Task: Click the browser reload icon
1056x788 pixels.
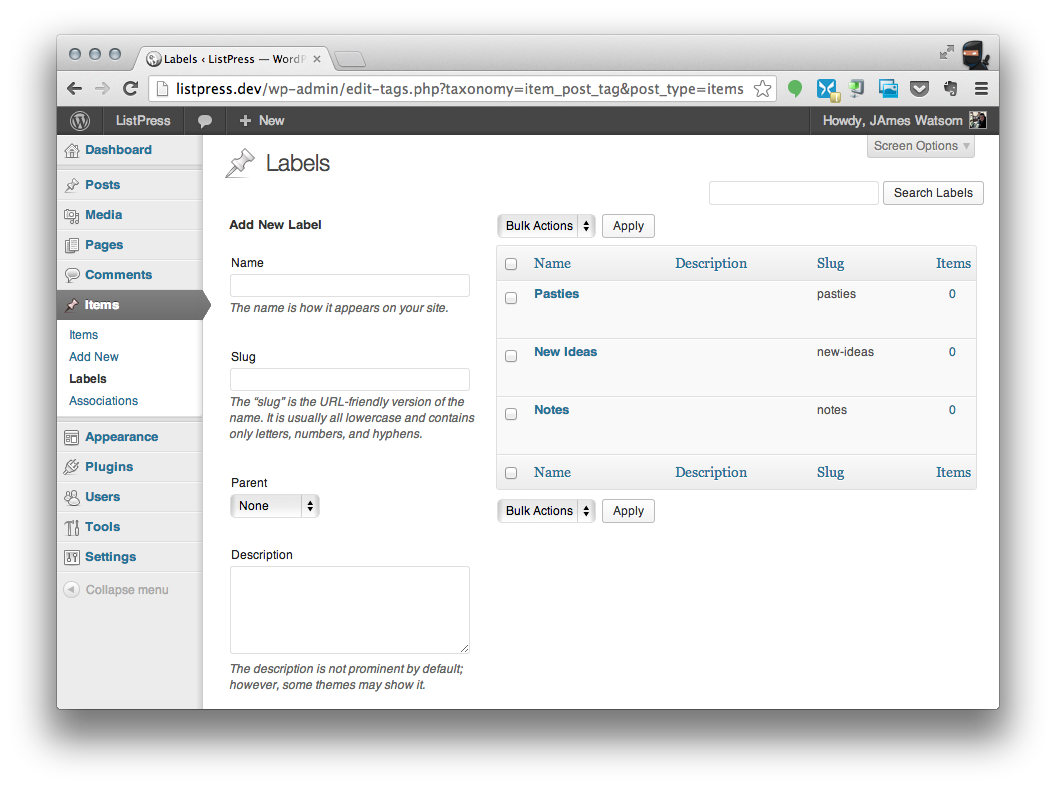Action: [x=131, y=88]
